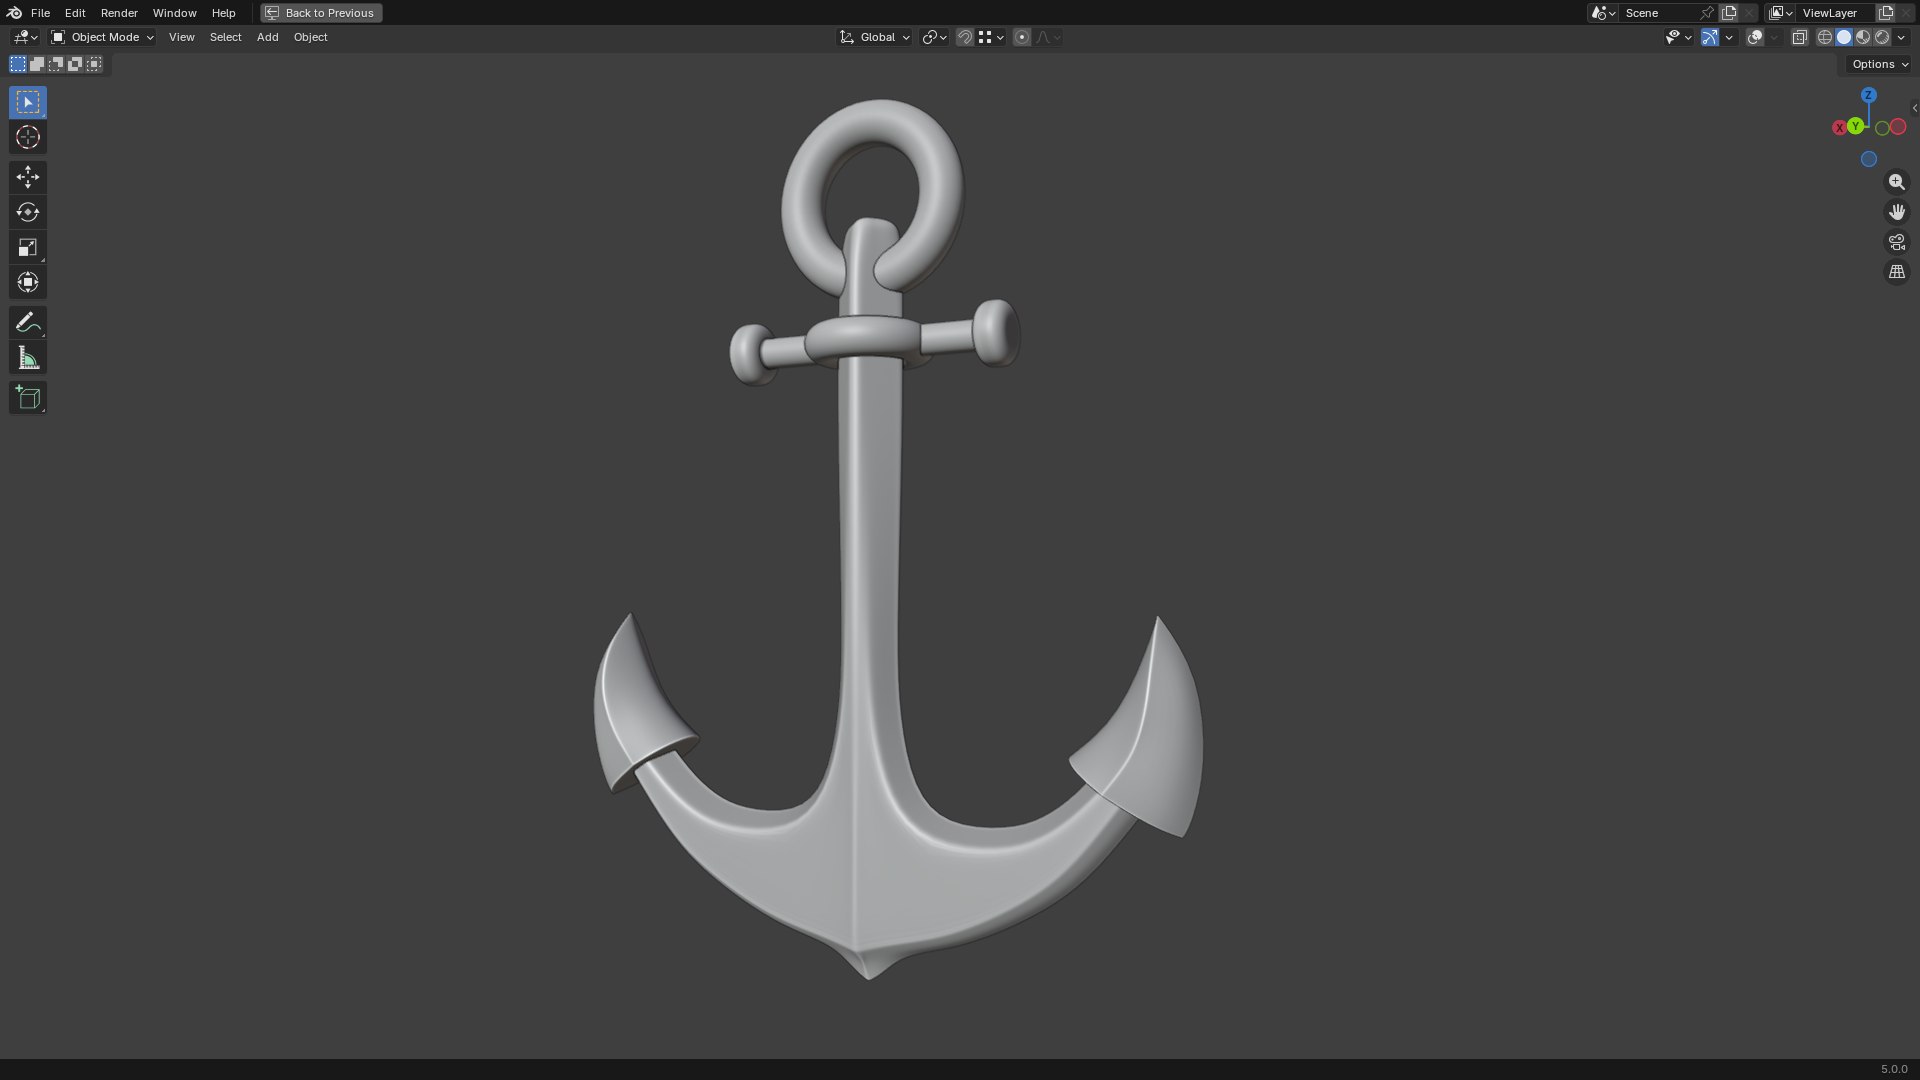This screenshot has width=1920, height=1080.
Task: Click the X axis on navigation gizmo
Action: (x=1839, y=128)
